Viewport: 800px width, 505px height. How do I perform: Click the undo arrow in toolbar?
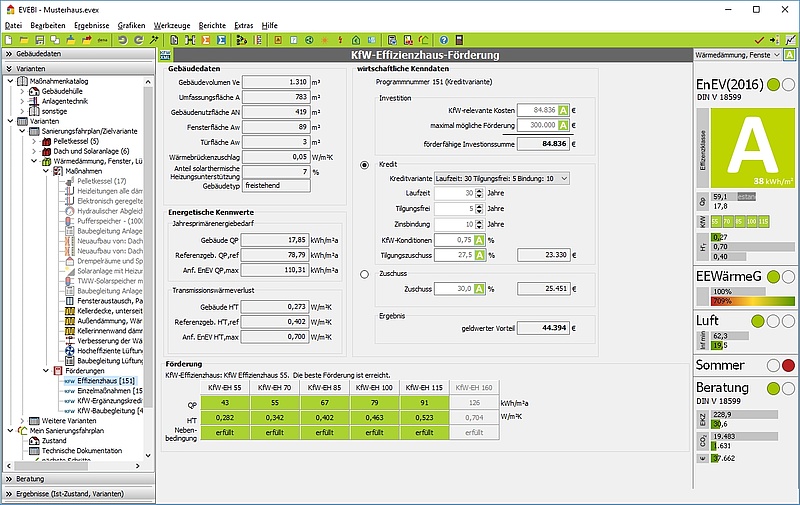(x=122, y=39)
